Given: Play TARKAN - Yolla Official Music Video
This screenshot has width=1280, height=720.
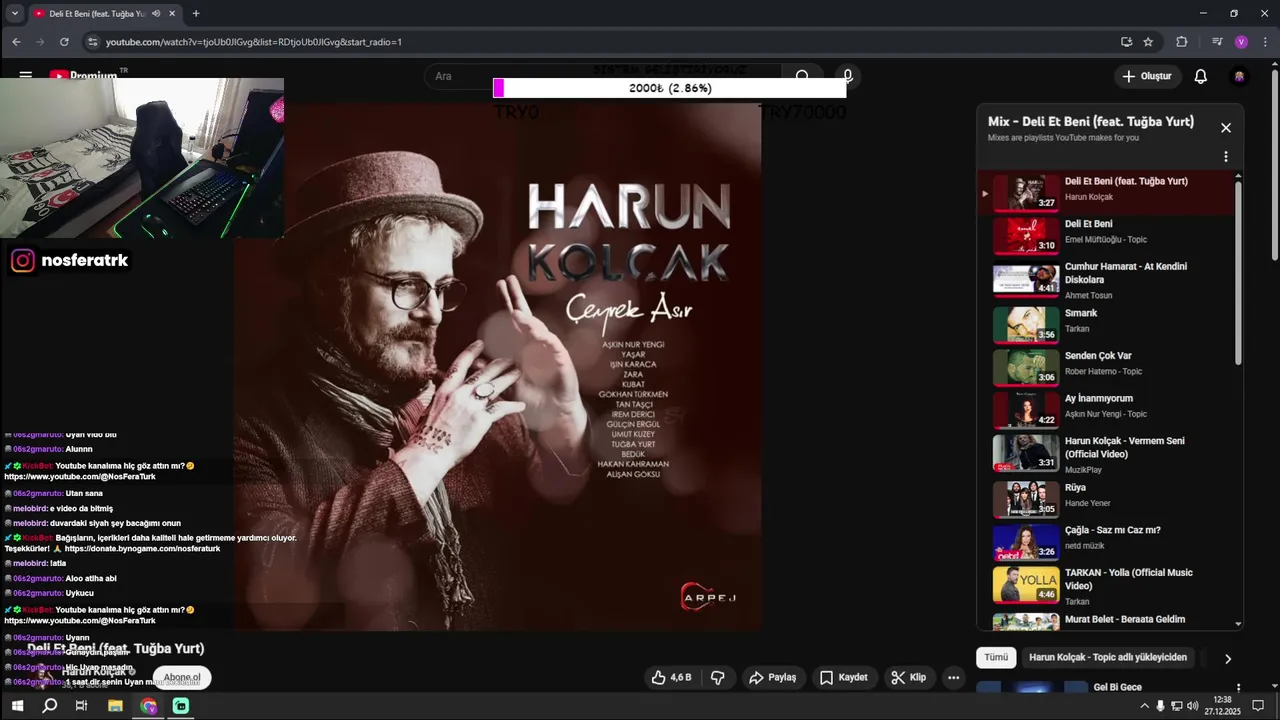Looking at the screenshot, I should coord(1107,586).
